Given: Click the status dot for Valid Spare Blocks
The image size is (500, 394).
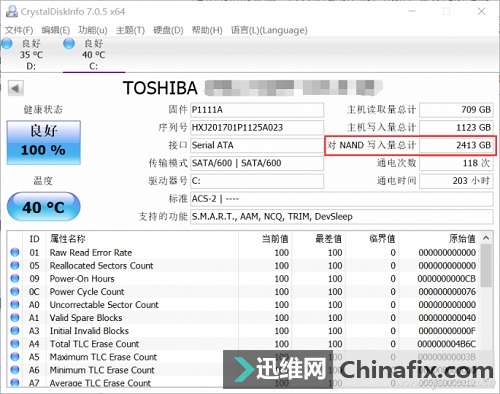Looking at the screenshot, I should point(15,318).
